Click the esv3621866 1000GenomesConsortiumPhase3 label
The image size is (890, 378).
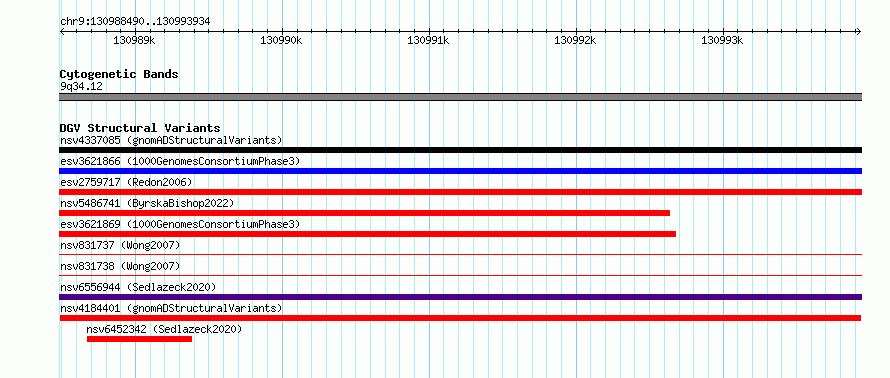(180, 161)
